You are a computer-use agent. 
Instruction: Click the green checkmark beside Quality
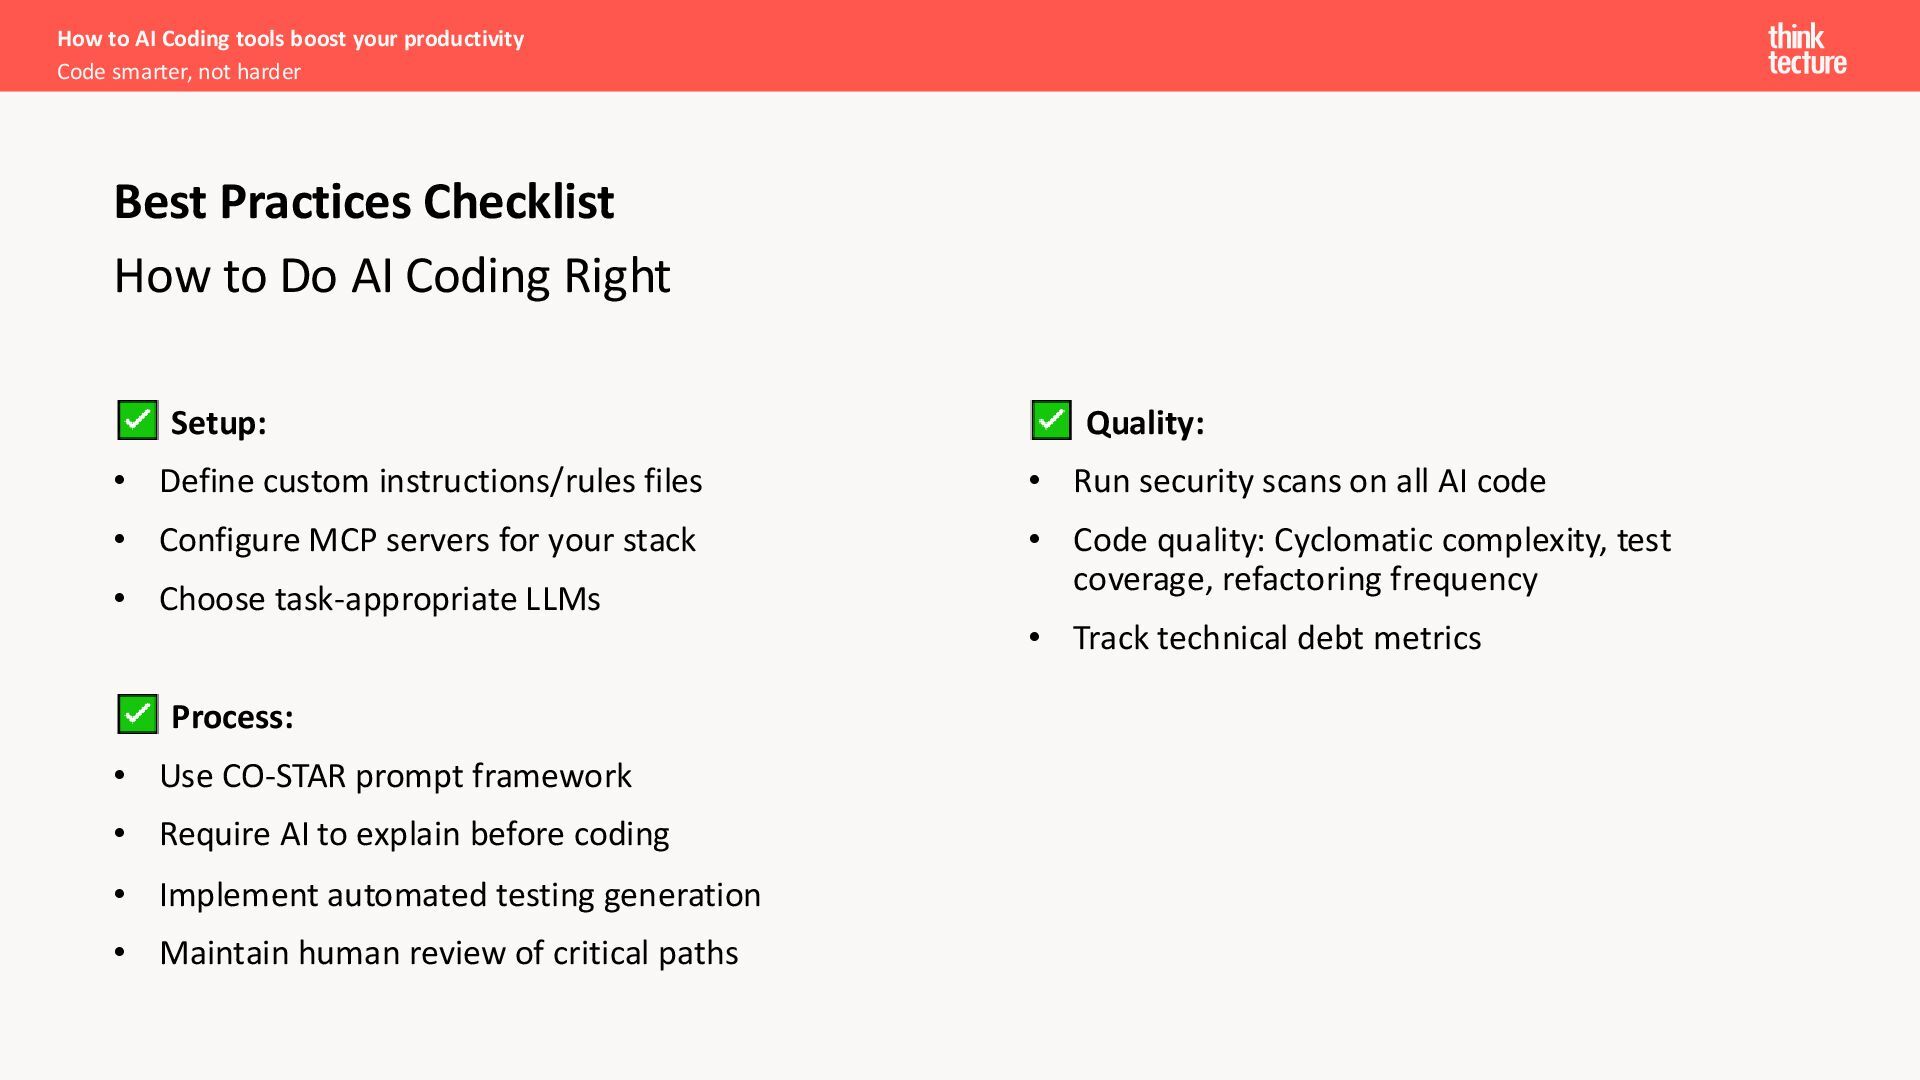pyautogui.click(x=1051, y=420)
